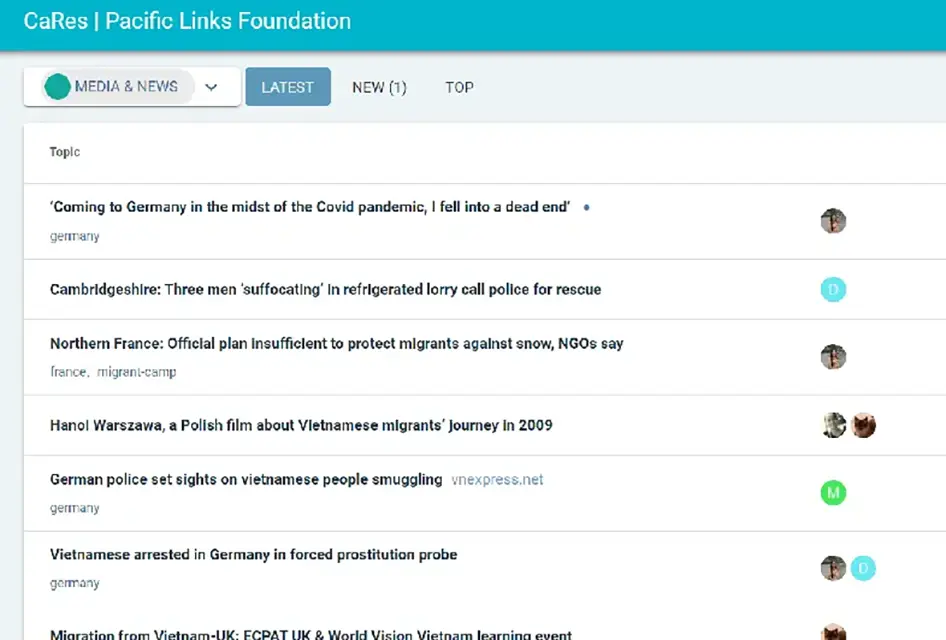The width and height of the screenshot is (946, 640).
Task: Open the Northern France migrants snow topic
Action: pos(336,344)
